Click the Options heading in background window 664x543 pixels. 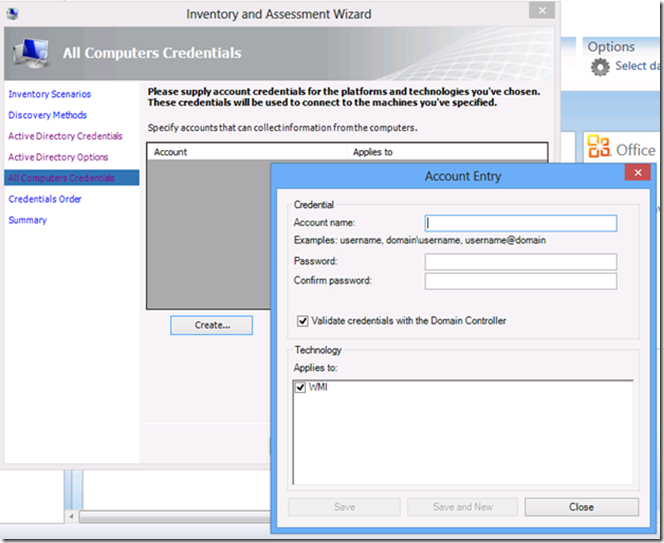[611, 47]
